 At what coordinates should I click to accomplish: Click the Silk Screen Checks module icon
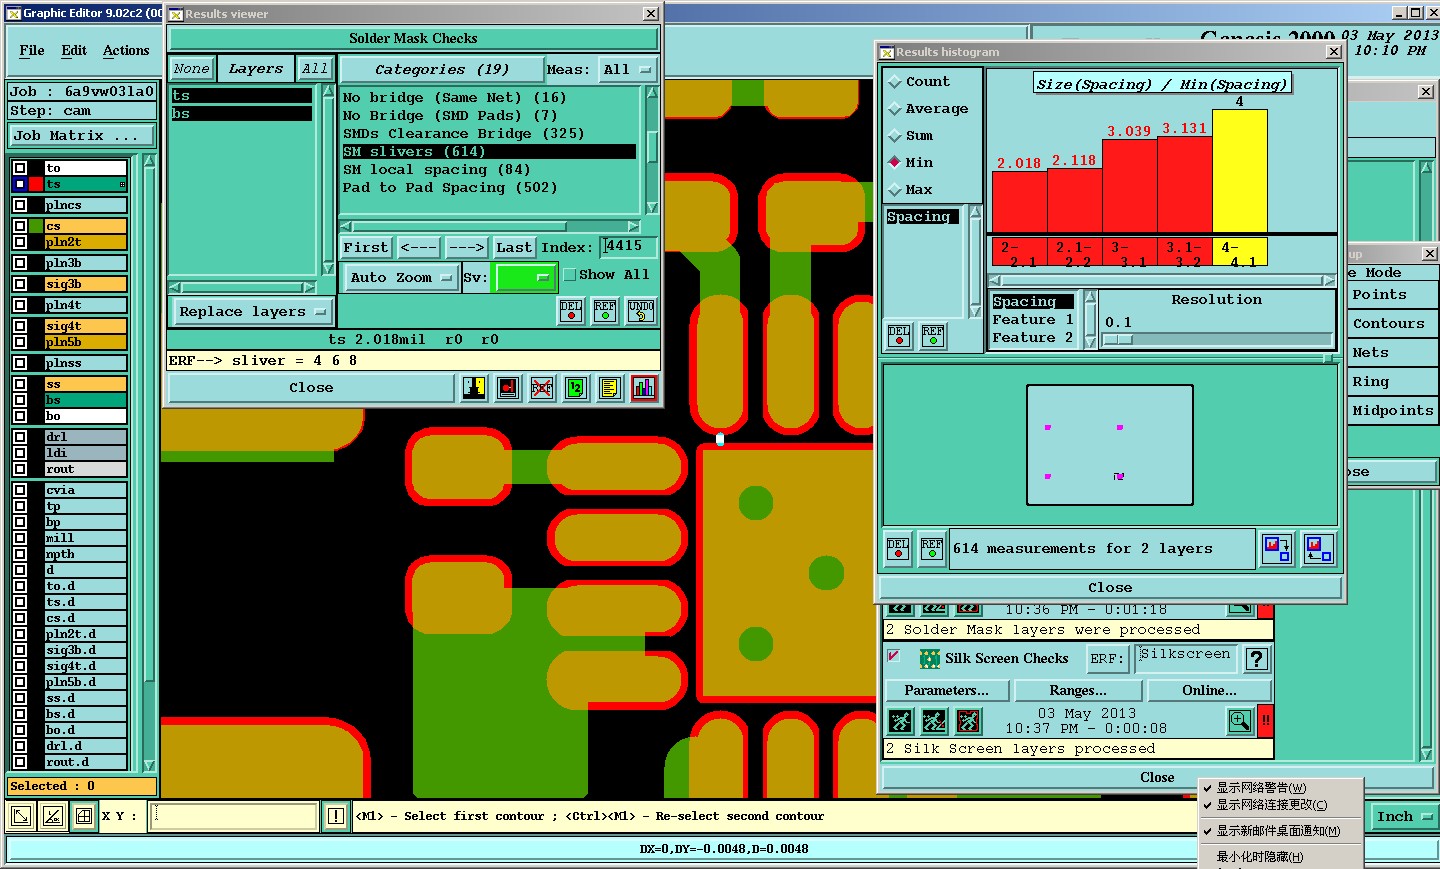pyautogui.click(x=930, y=658)
